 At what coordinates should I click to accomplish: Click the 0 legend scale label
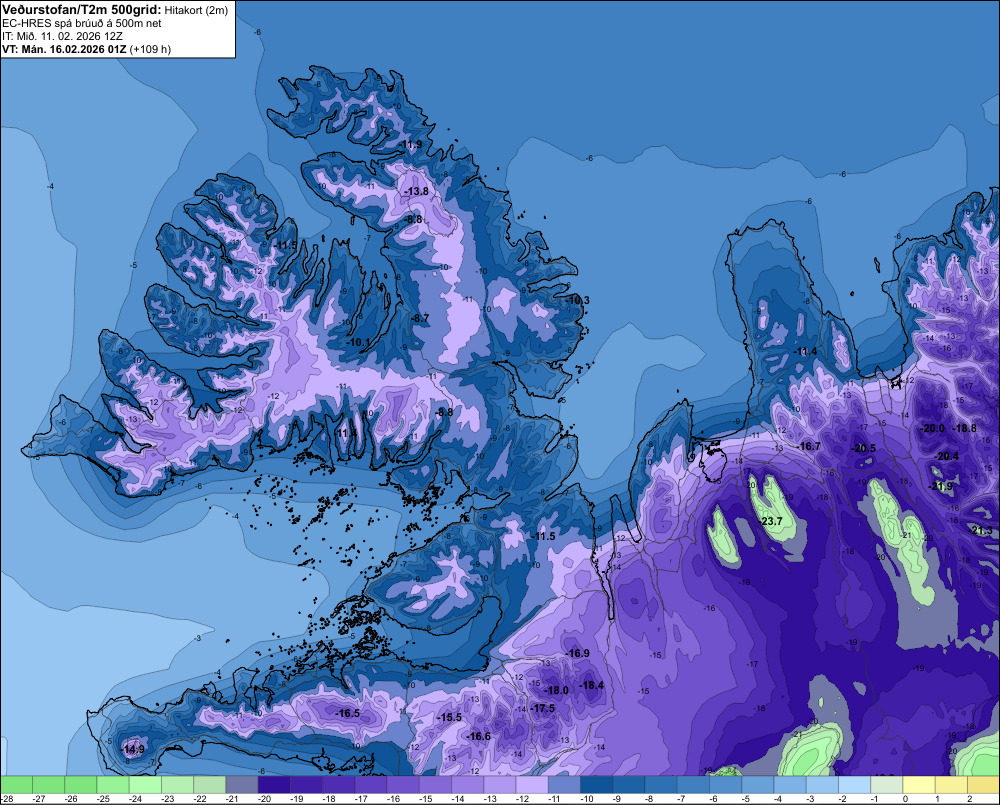[906, 799]
